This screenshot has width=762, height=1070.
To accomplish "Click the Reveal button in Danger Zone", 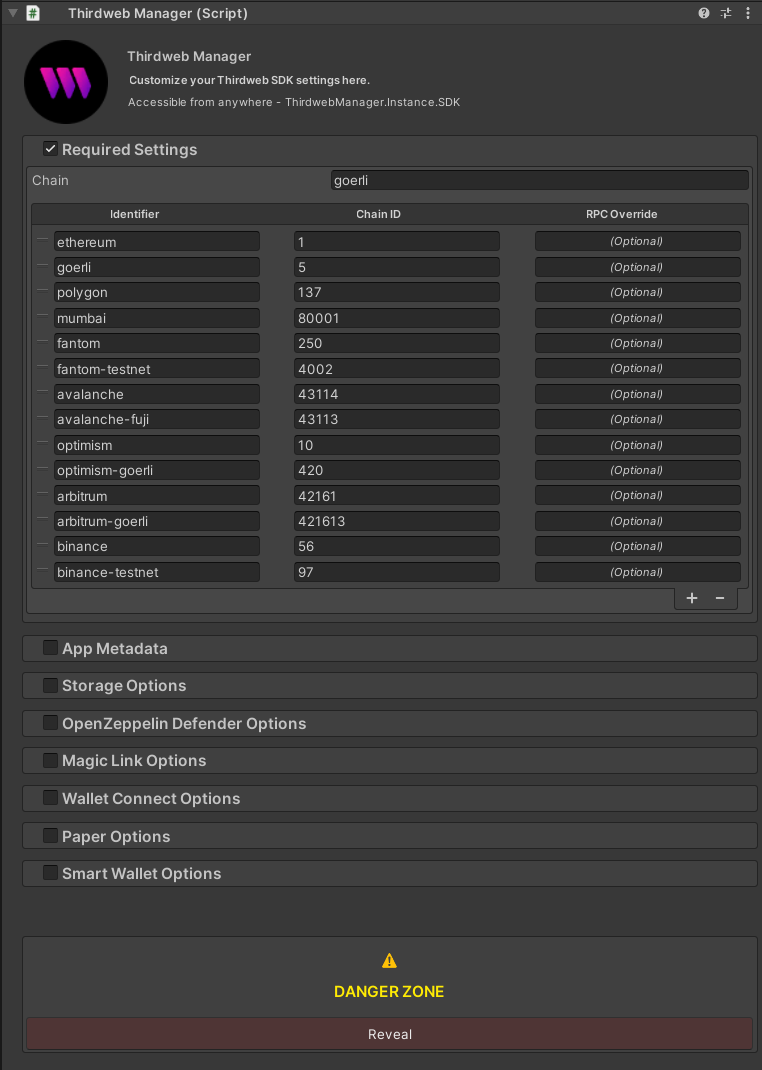I will (389, 1034).
